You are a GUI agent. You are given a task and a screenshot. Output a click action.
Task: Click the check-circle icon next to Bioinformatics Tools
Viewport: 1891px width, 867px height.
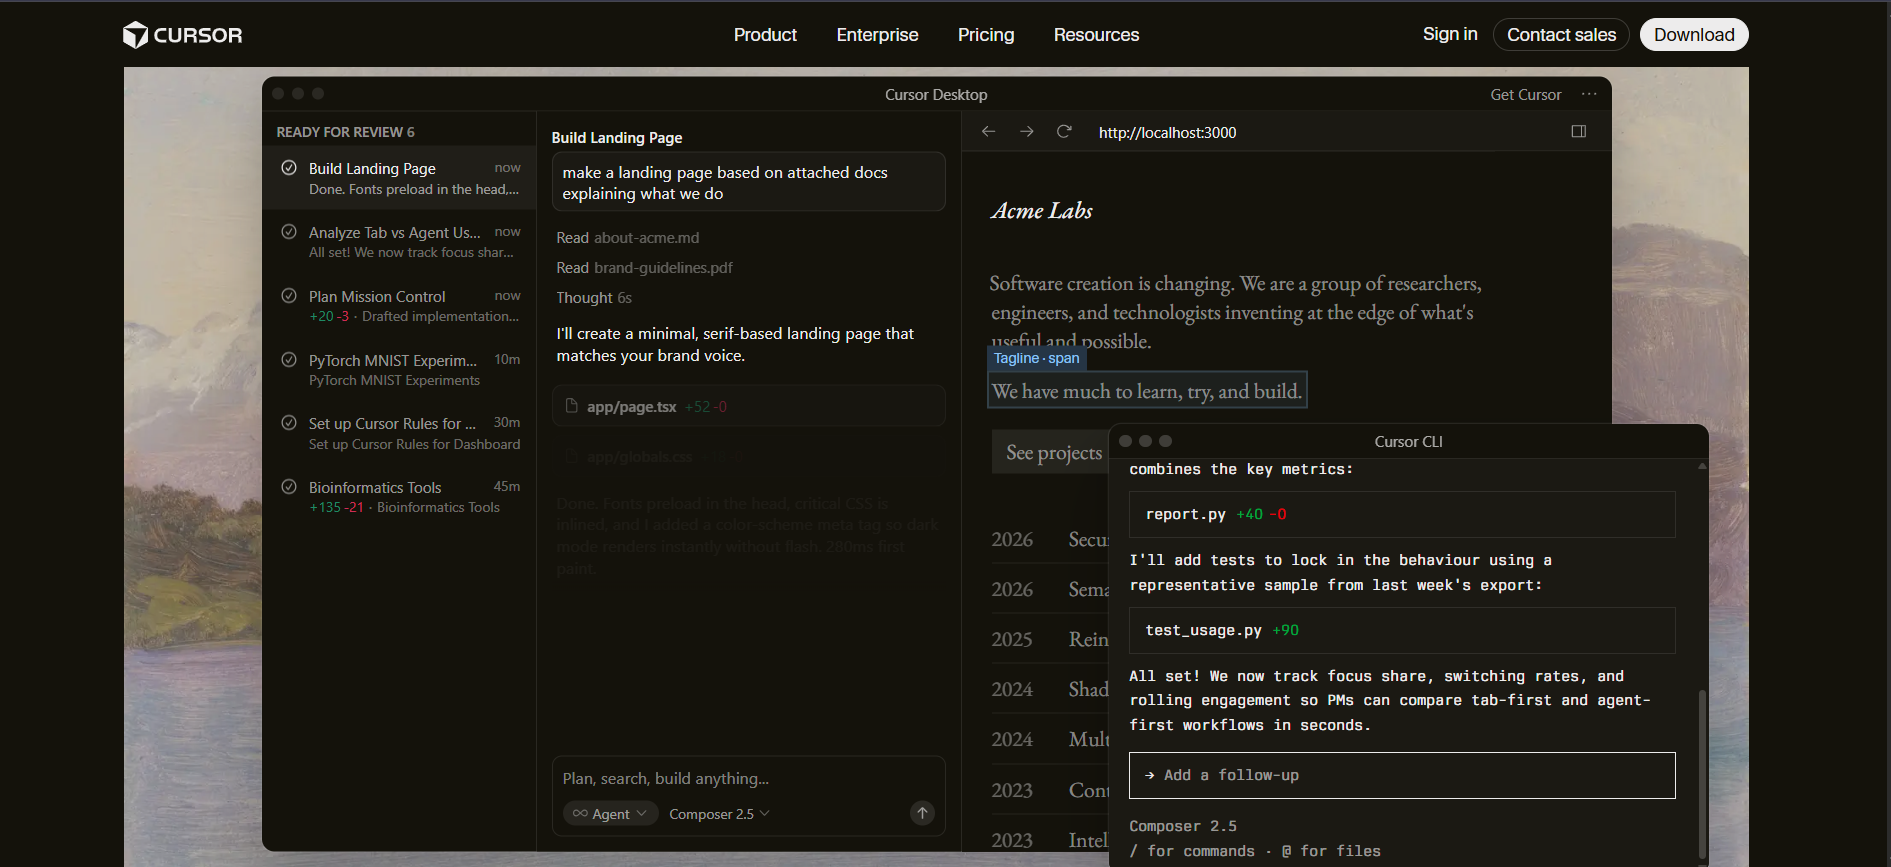(289, 486)
